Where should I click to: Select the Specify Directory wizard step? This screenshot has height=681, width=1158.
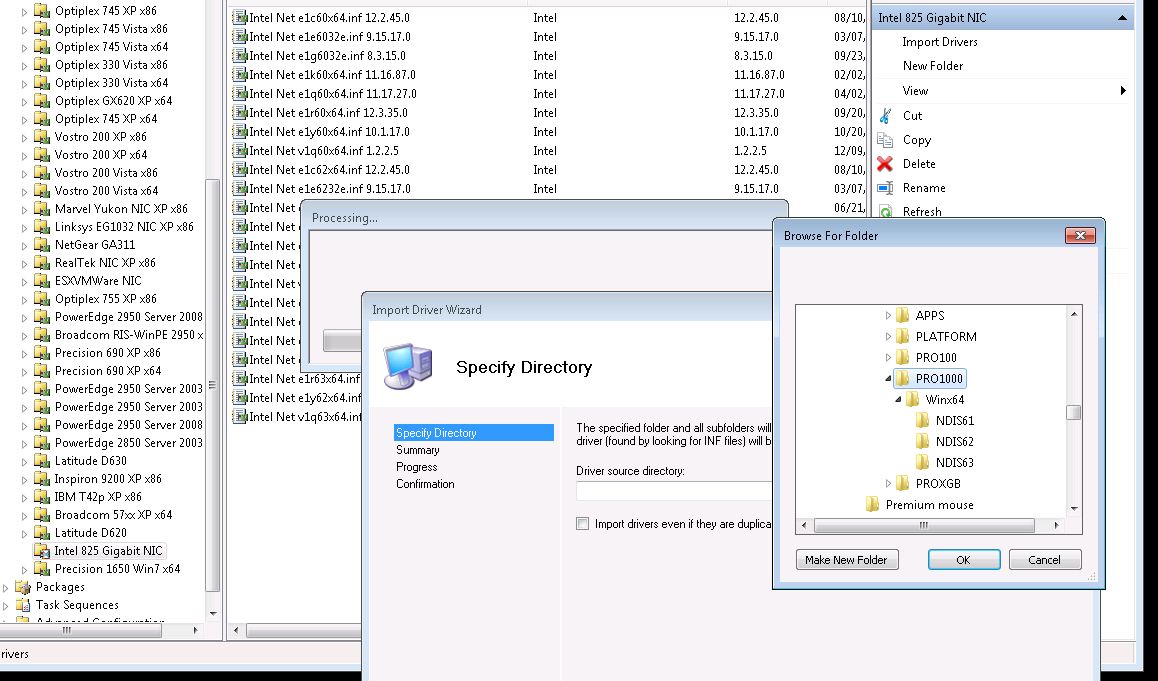click(473, 433)
